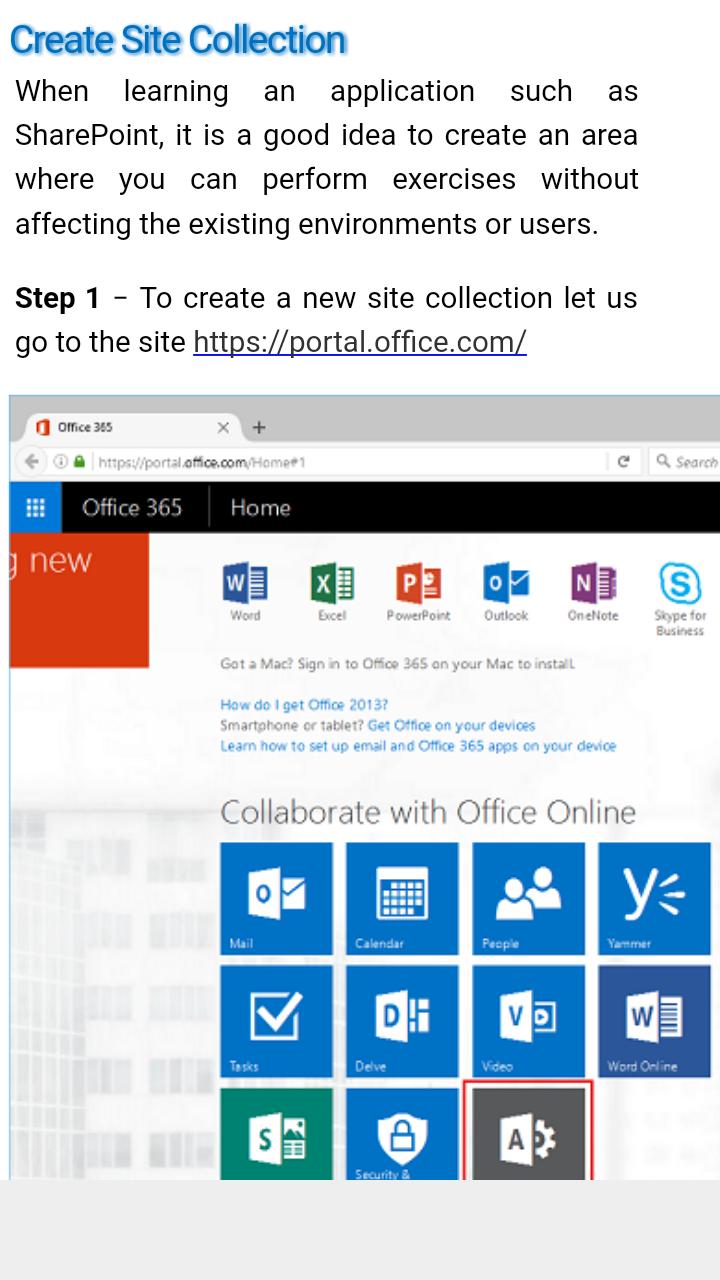This screenshot has width=720, height=1280.
Task: Open the People tile
Action: tap(528, 898)
